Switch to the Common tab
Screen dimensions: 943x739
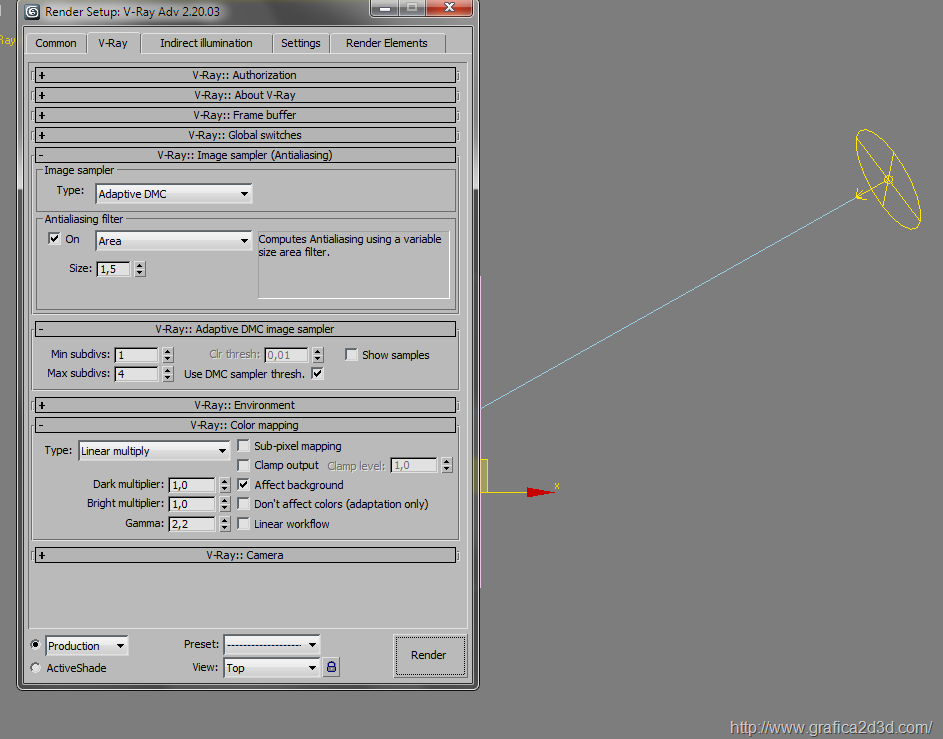(x=55, y=43)
